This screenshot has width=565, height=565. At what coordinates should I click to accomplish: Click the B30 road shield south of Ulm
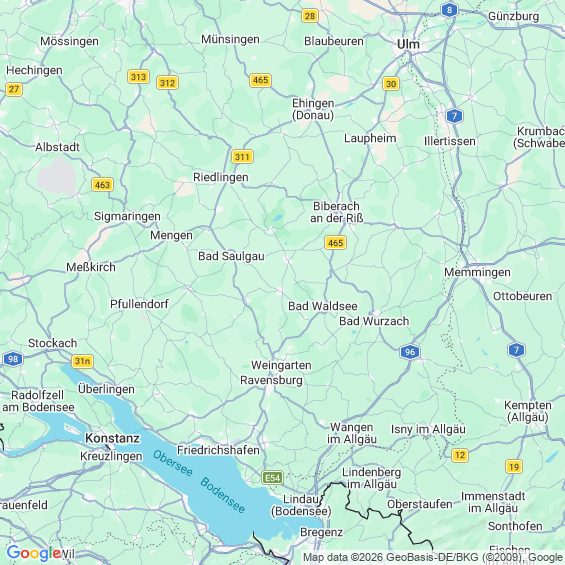391,84
